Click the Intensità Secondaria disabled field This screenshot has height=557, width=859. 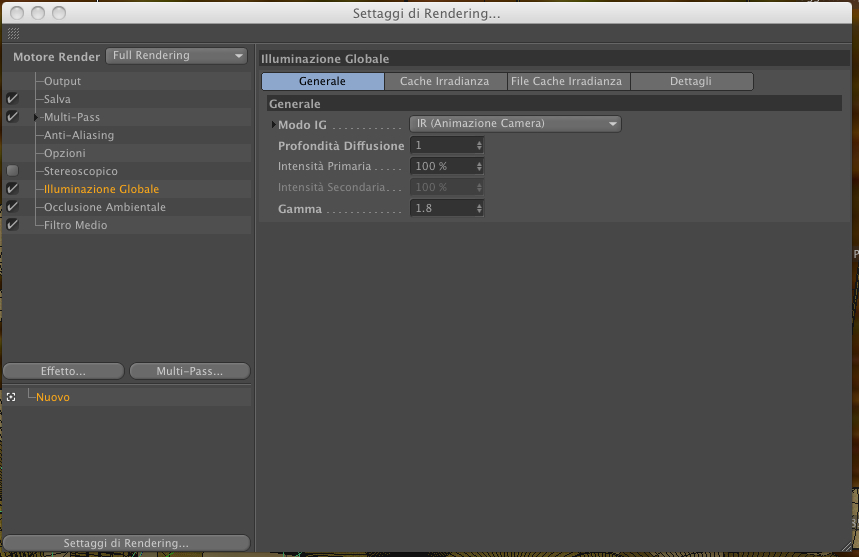click(446, 187)
